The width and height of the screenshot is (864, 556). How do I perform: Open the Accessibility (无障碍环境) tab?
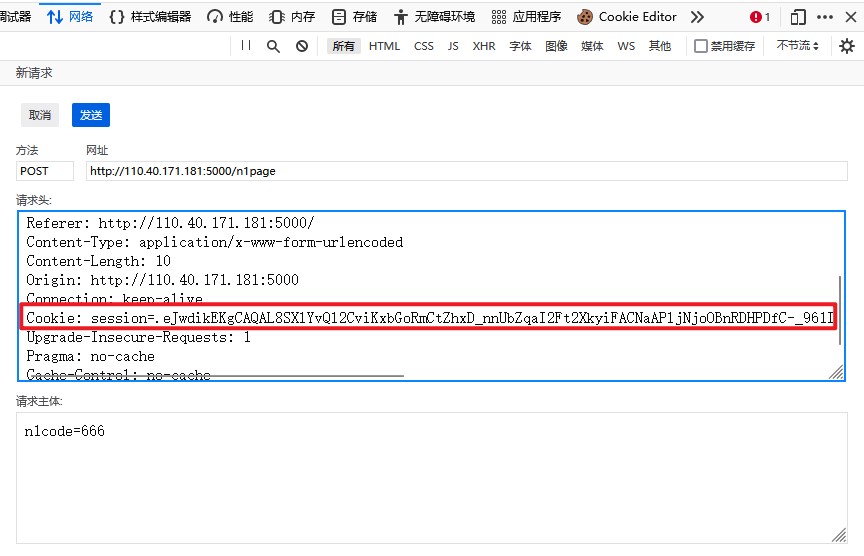[434, 17]
